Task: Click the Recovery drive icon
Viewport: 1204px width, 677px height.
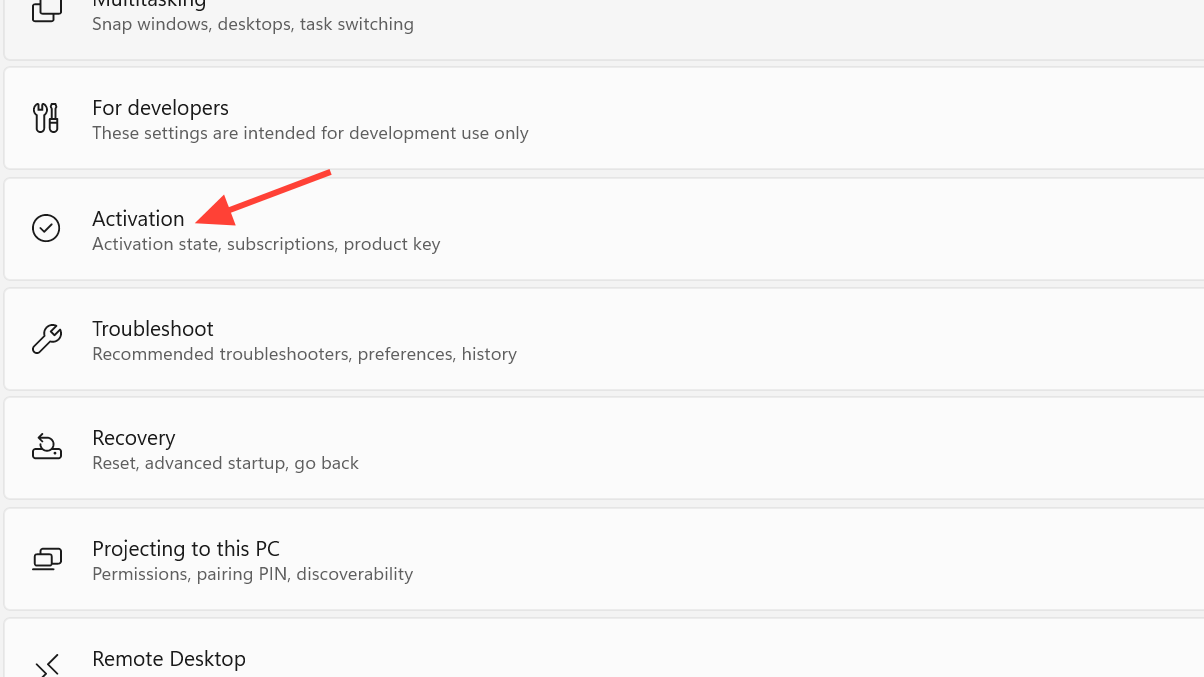Action: 46,448
